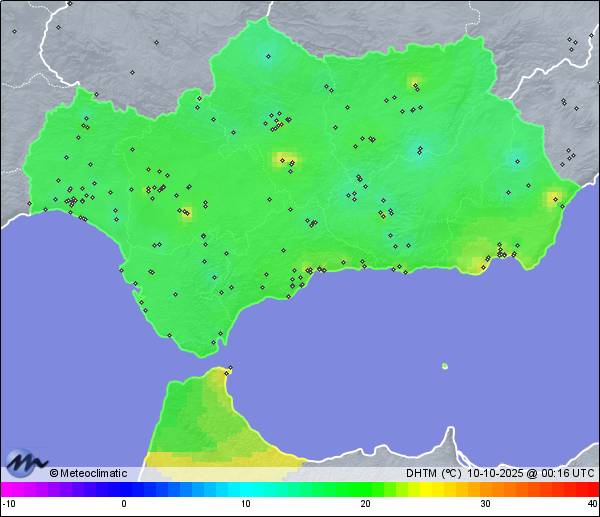Viewport: 600px width, 517px height.
Task: Click the southernmost station marker near Tarifa
Action: tap(213, 344)
